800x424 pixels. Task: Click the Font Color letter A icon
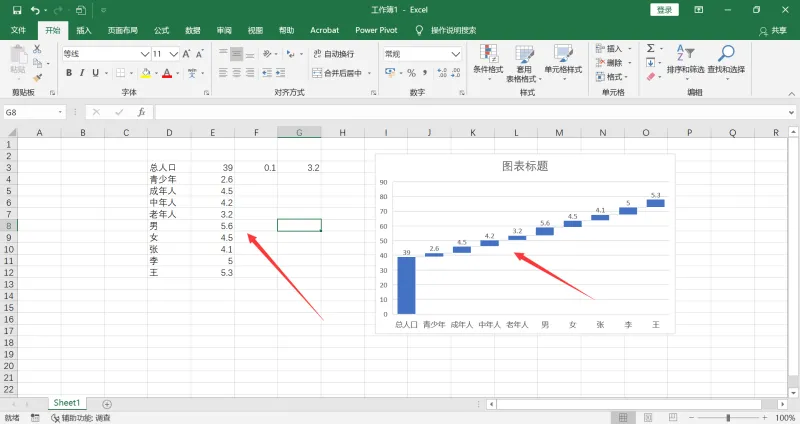tap(167, 73)
